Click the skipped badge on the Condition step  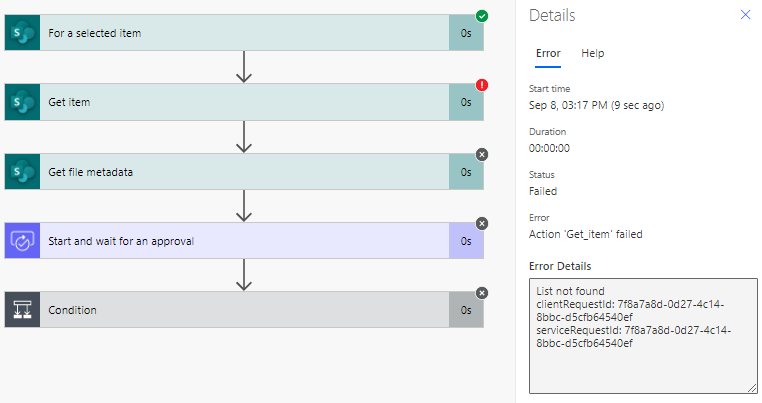(x=482, y=292)
